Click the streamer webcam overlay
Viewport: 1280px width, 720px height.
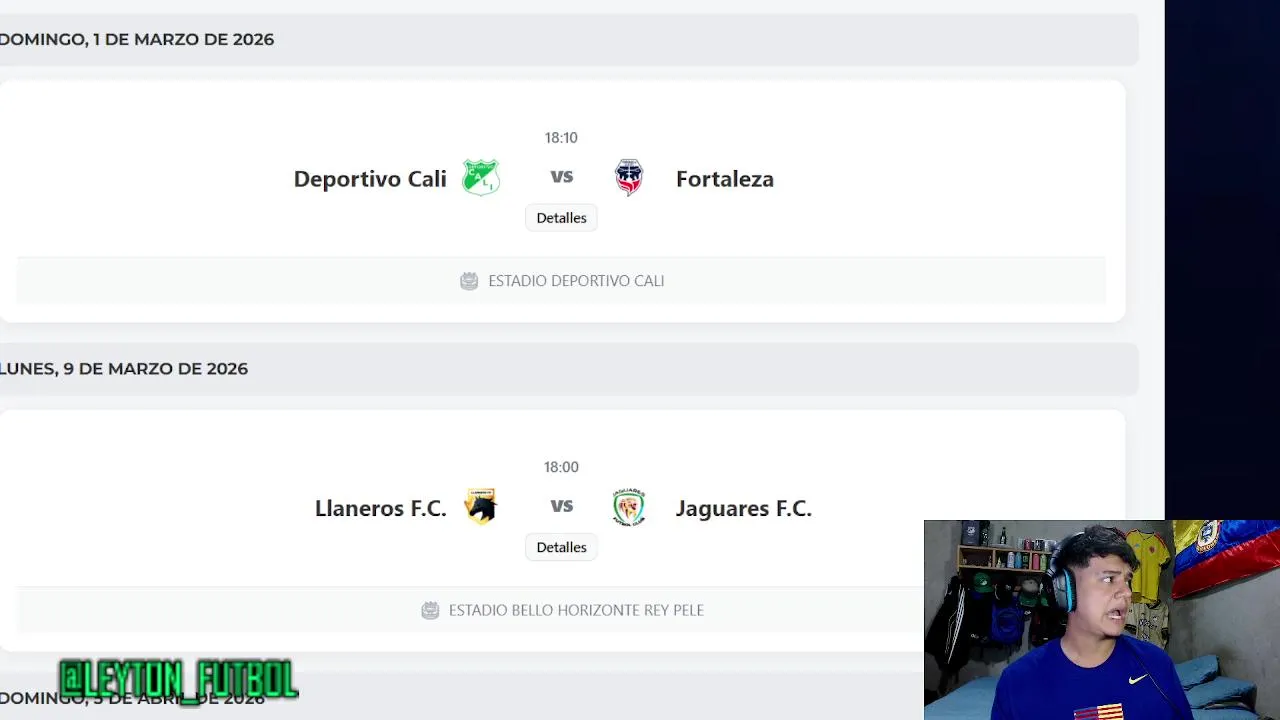pos(1101,620)
